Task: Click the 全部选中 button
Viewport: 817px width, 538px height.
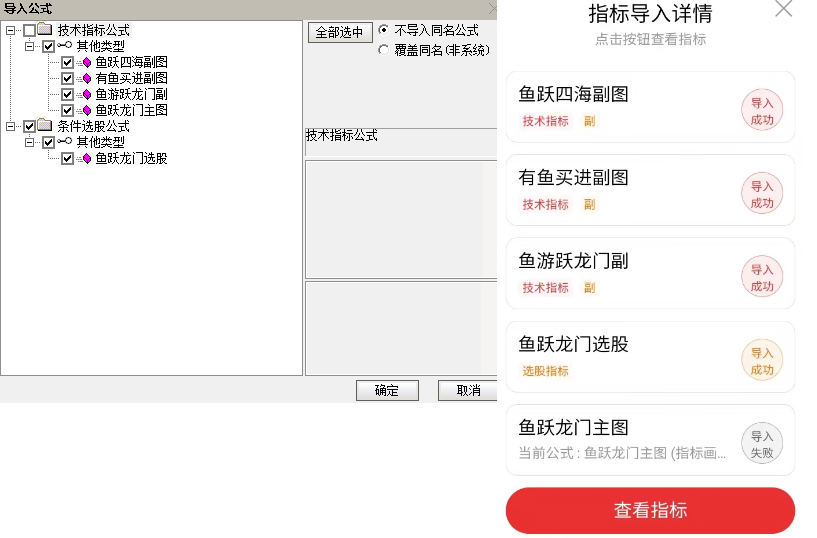Action: tap(340, 32)
